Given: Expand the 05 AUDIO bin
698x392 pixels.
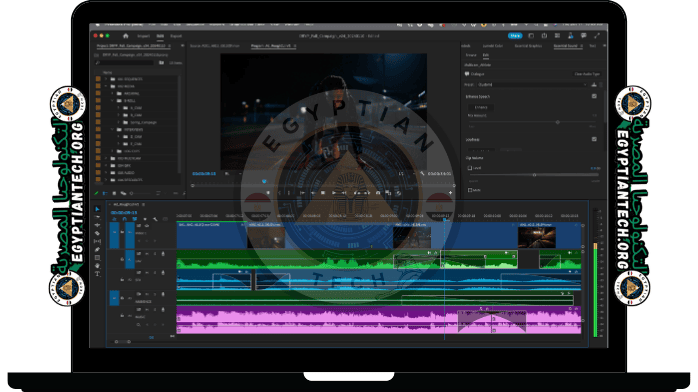Looking at the screenshot, I should point(106,173).
